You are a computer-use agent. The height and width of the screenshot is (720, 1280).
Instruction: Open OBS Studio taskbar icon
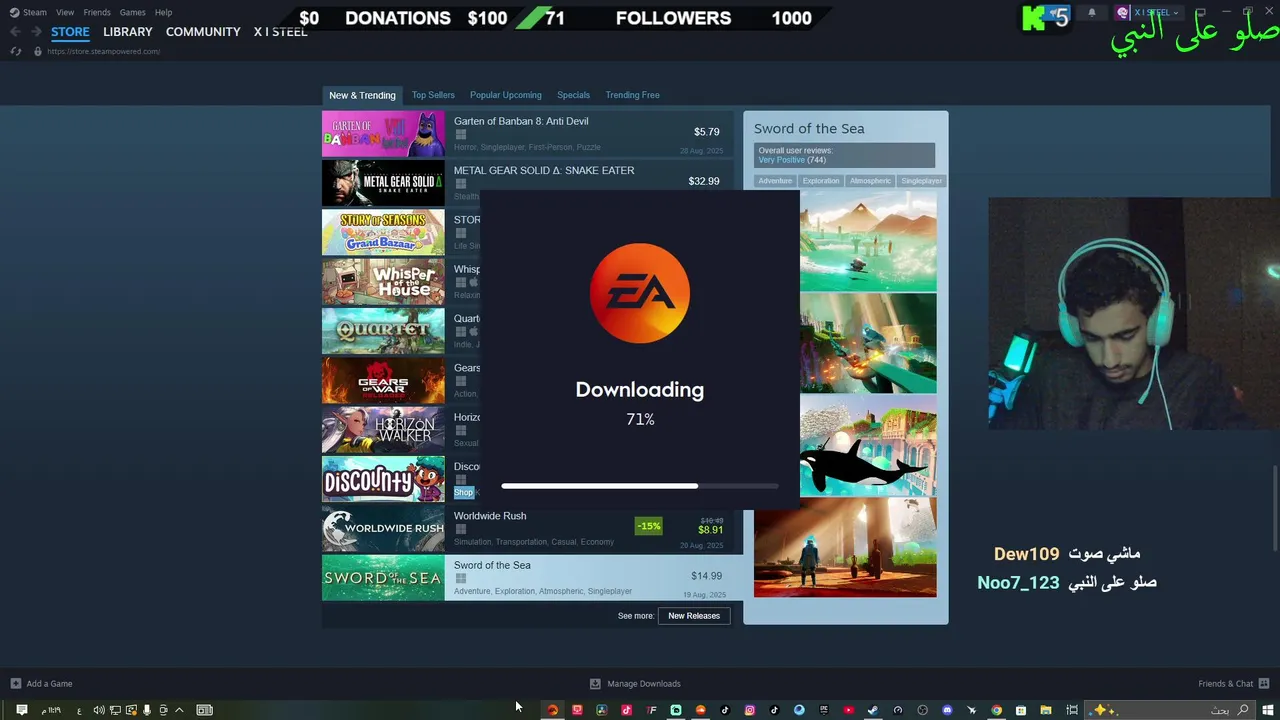point(923,710)
